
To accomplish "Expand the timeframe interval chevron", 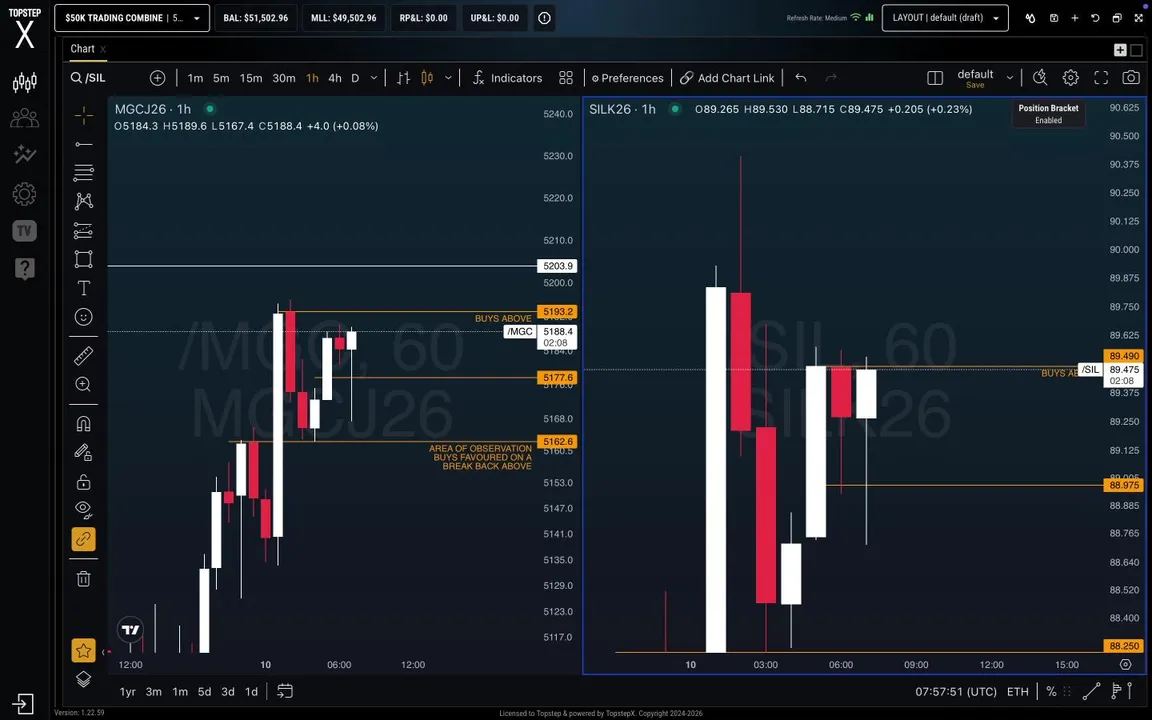I will pos(374,78).
